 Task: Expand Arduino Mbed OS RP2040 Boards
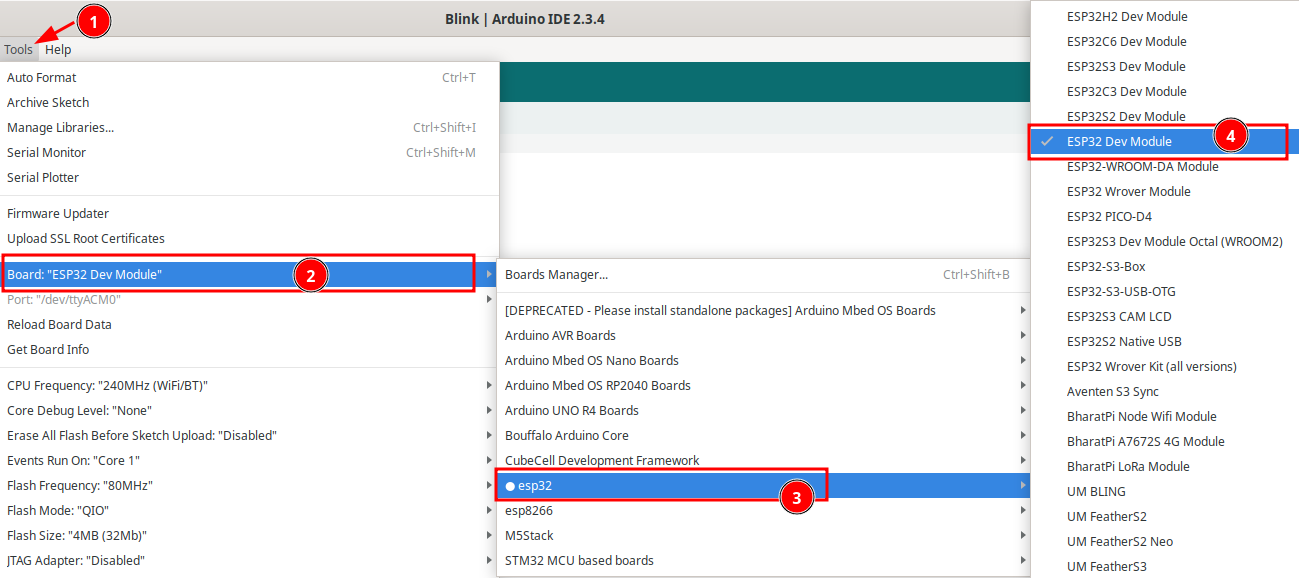click(x=764, y=385)
